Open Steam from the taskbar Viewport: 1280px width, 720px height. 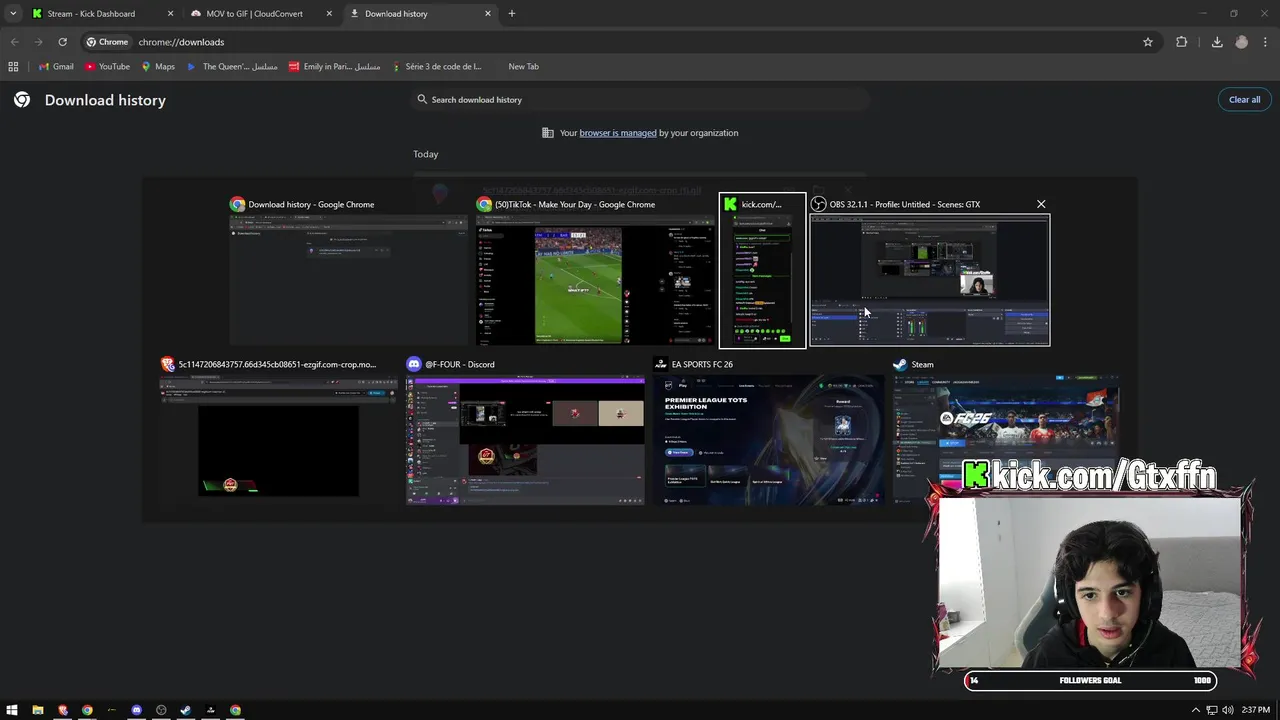pyautogui.click(x=186, y=710)
